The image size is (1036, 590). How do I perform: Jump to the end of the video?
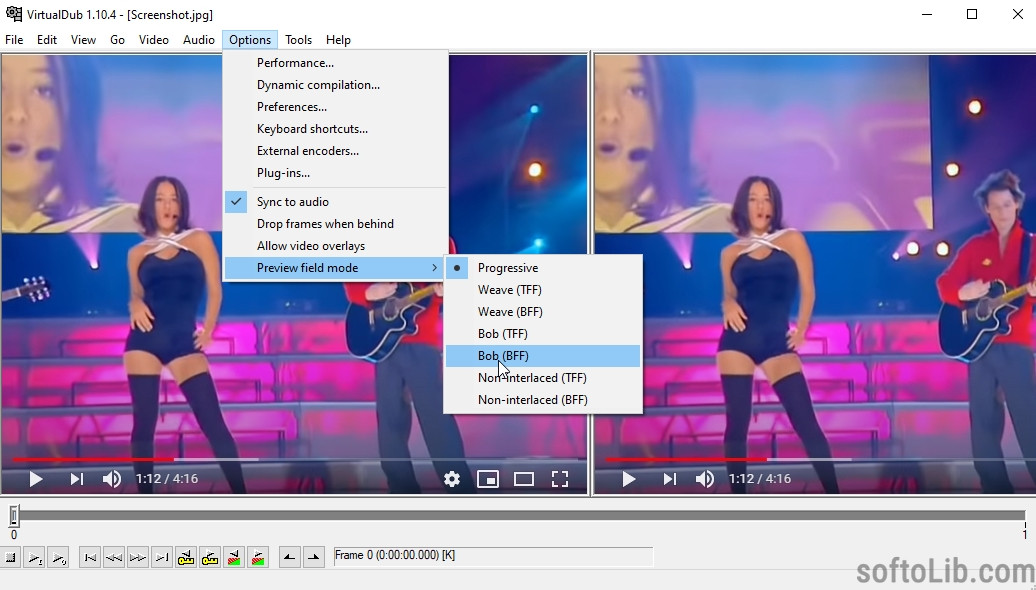coord(162,558)
